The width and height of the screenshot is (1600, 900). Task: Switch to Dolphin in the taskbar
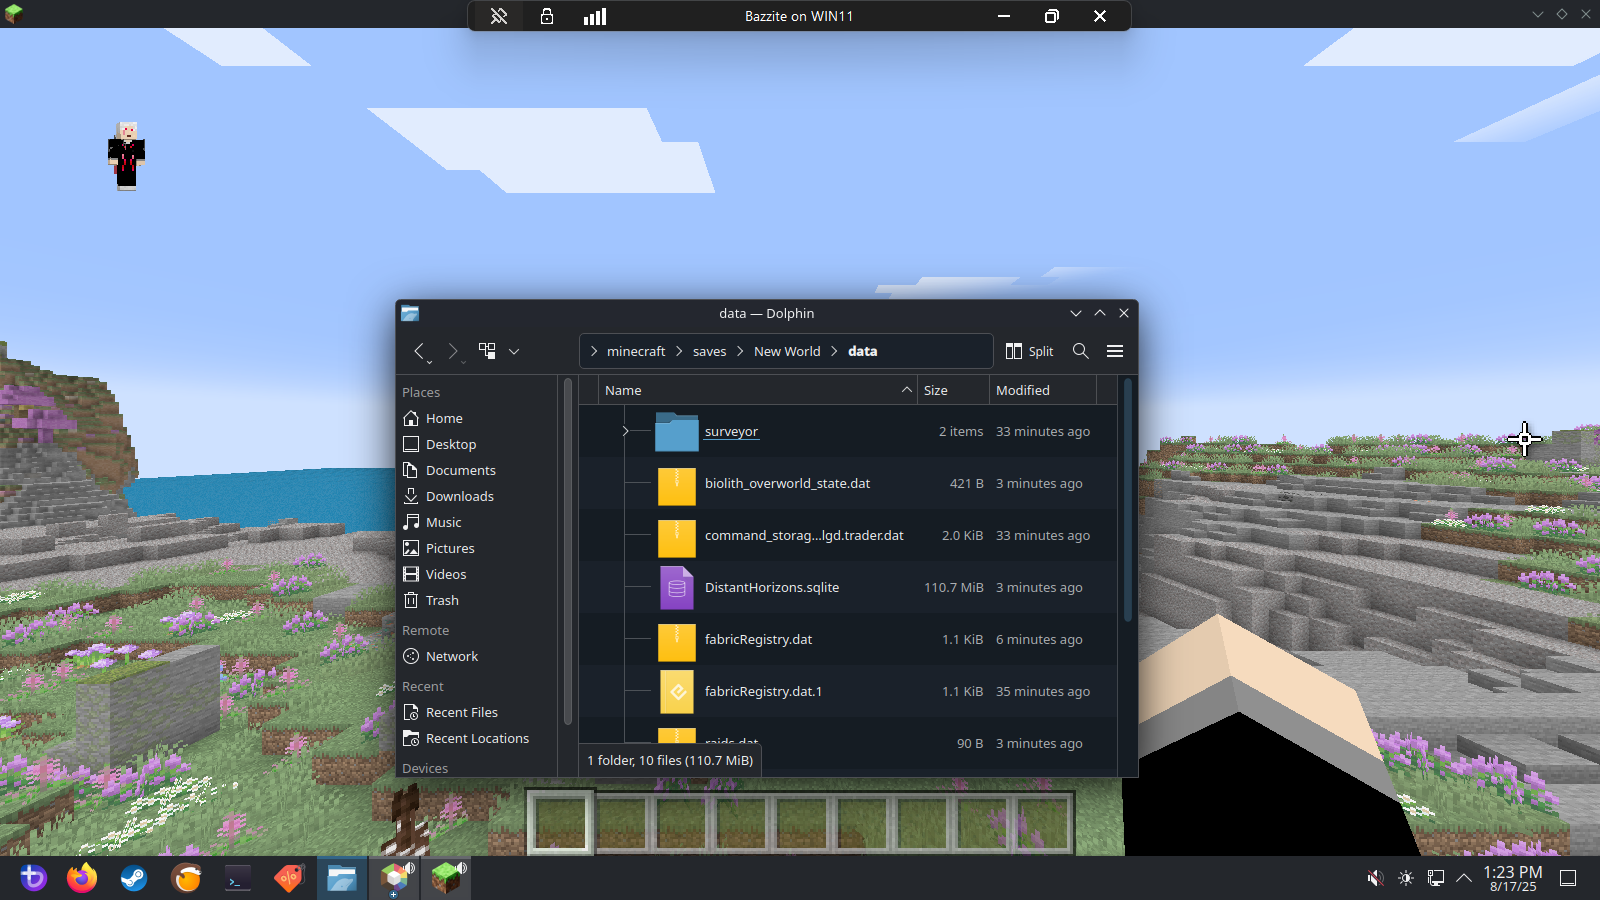tap(342, 878)
